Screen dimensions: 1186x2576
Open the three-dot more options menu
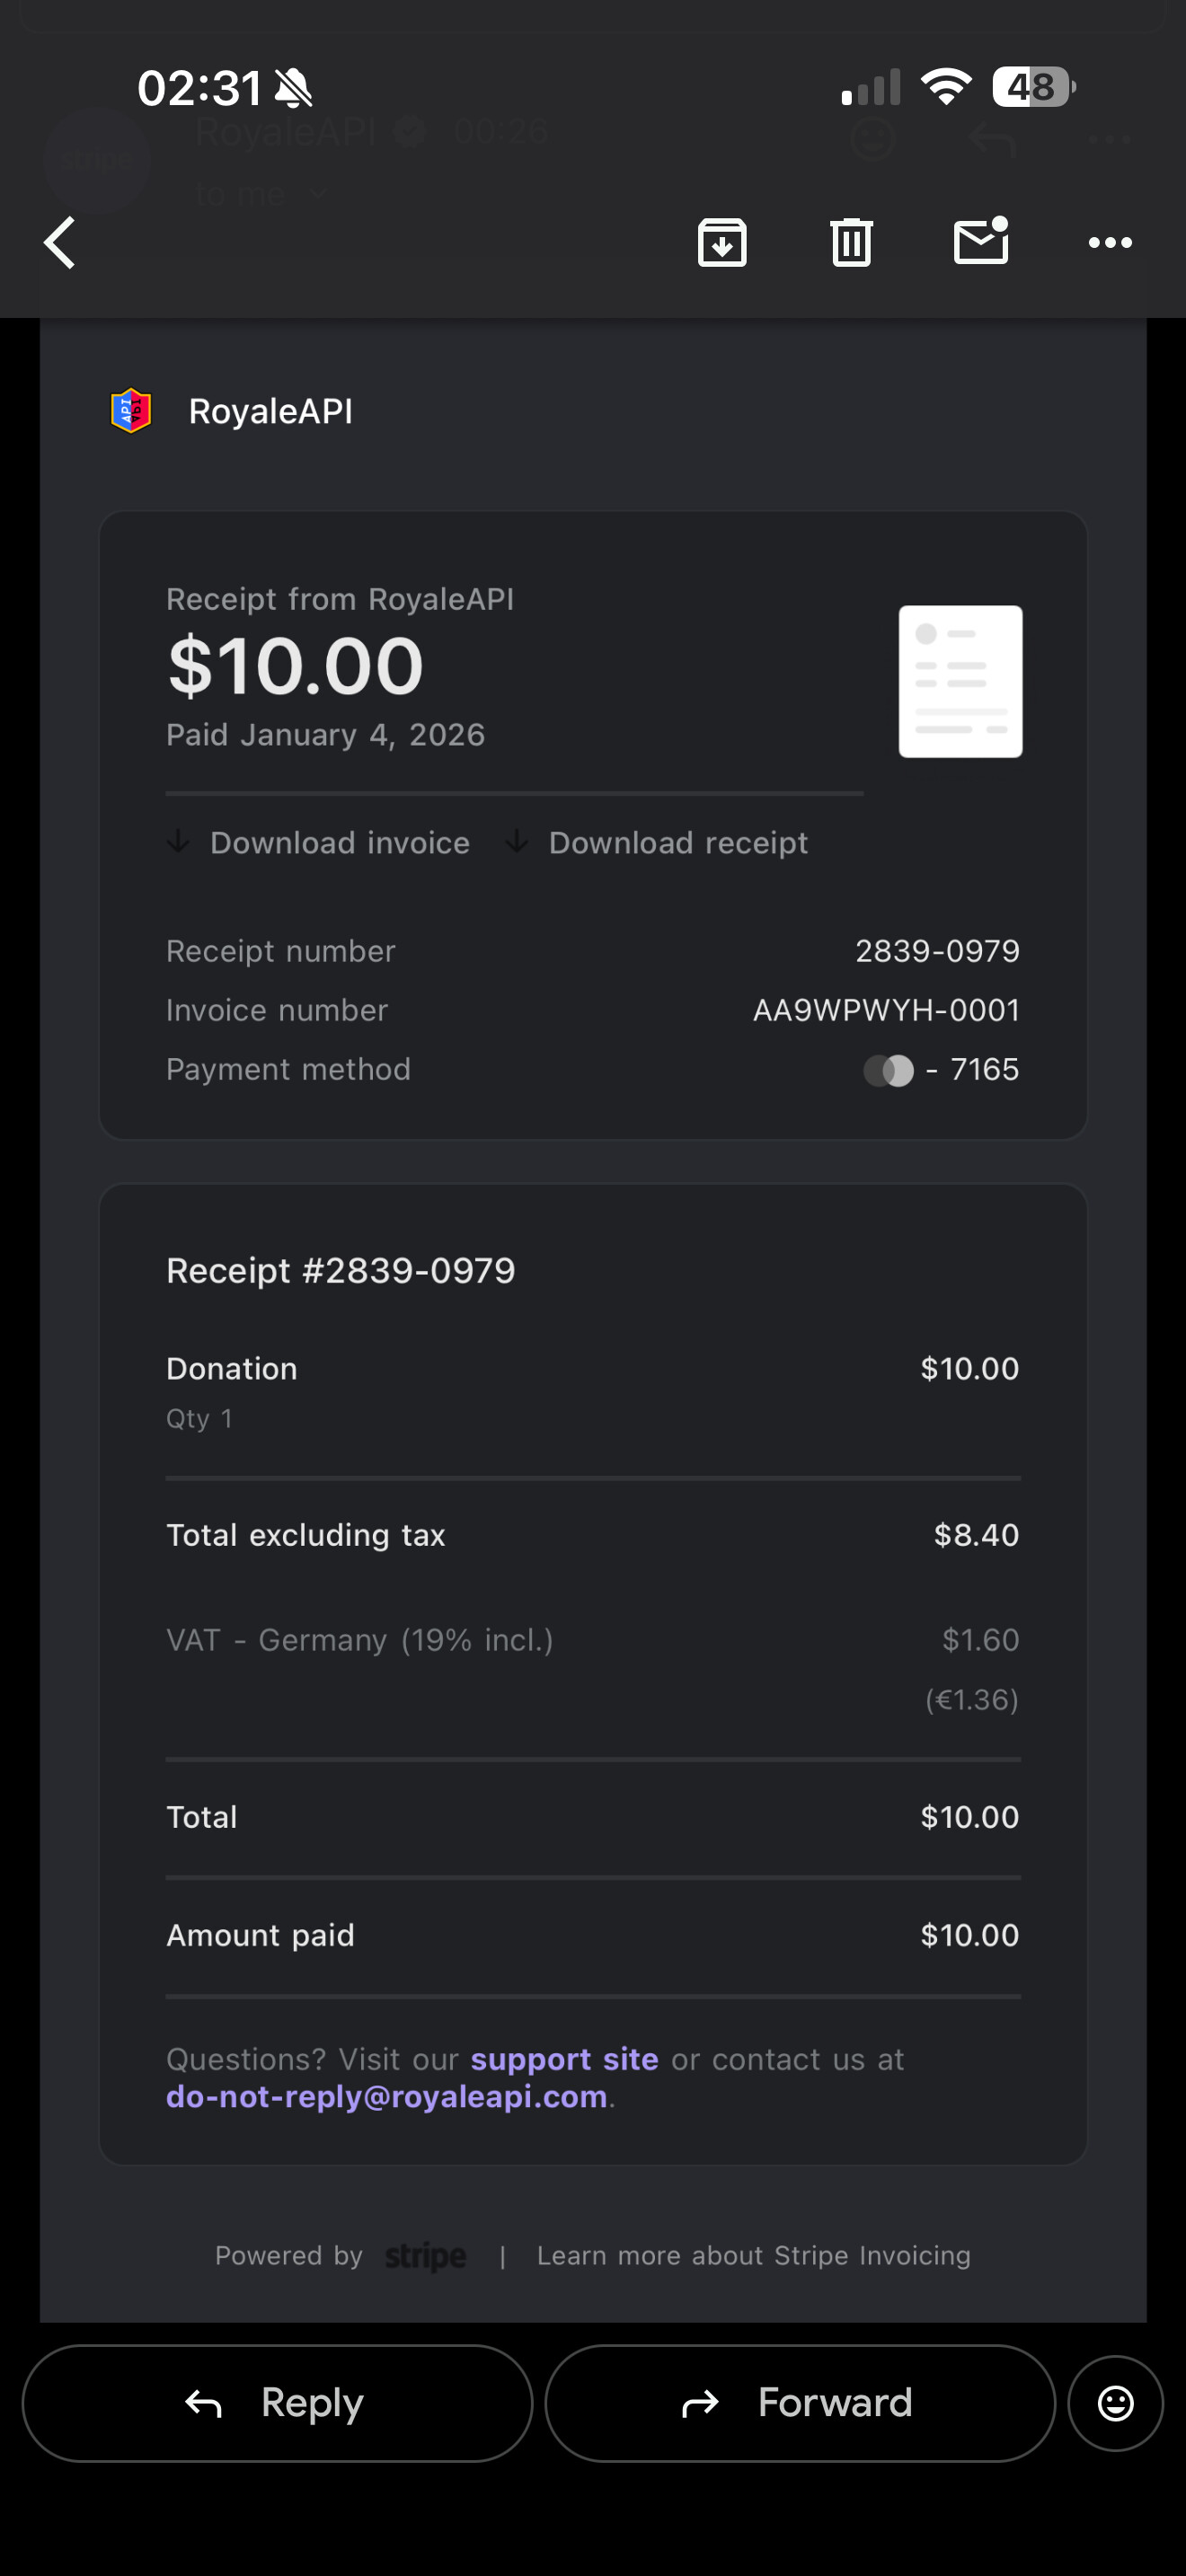click(x=1110, y=243)
